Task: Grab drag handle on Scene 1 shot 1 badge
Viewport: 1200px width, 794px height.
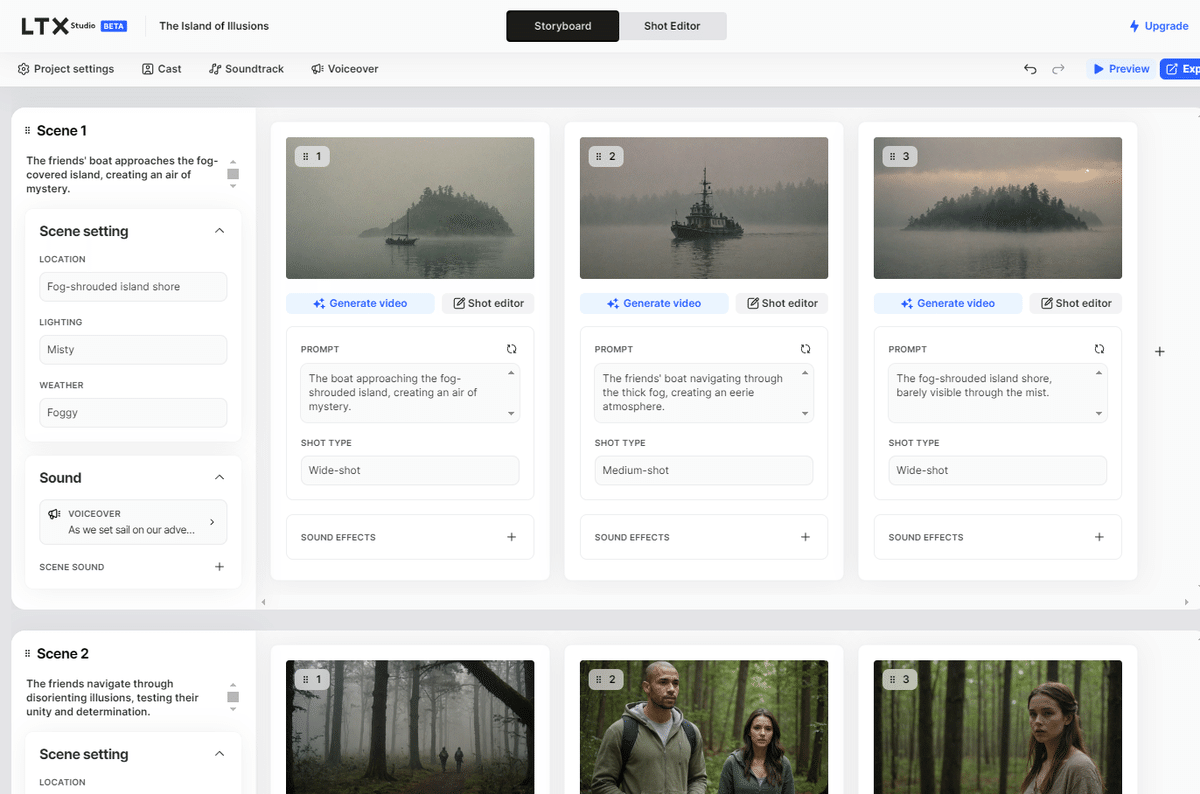Action: [306, 157]
